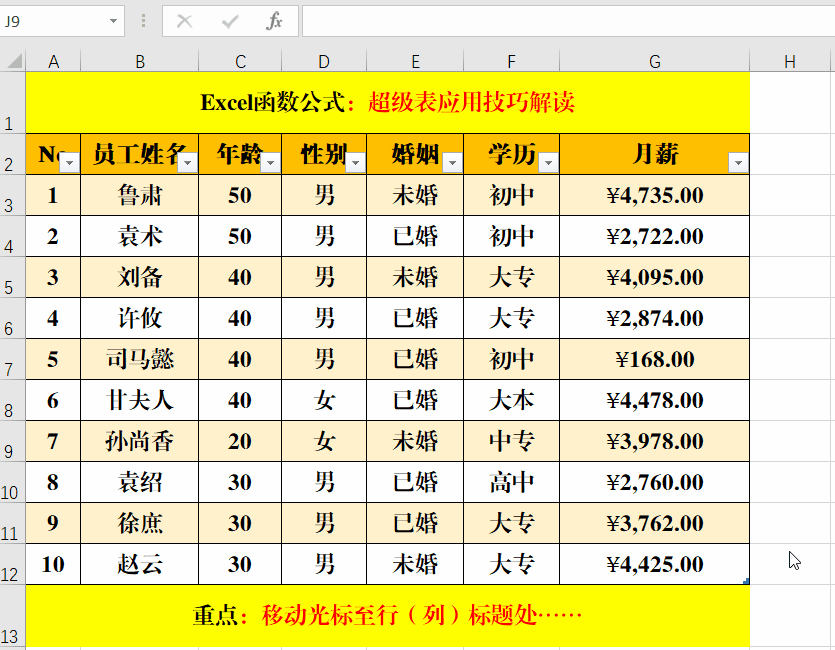Click the name cell 袁术
This screenshot has height=650, width=835.
140,236
